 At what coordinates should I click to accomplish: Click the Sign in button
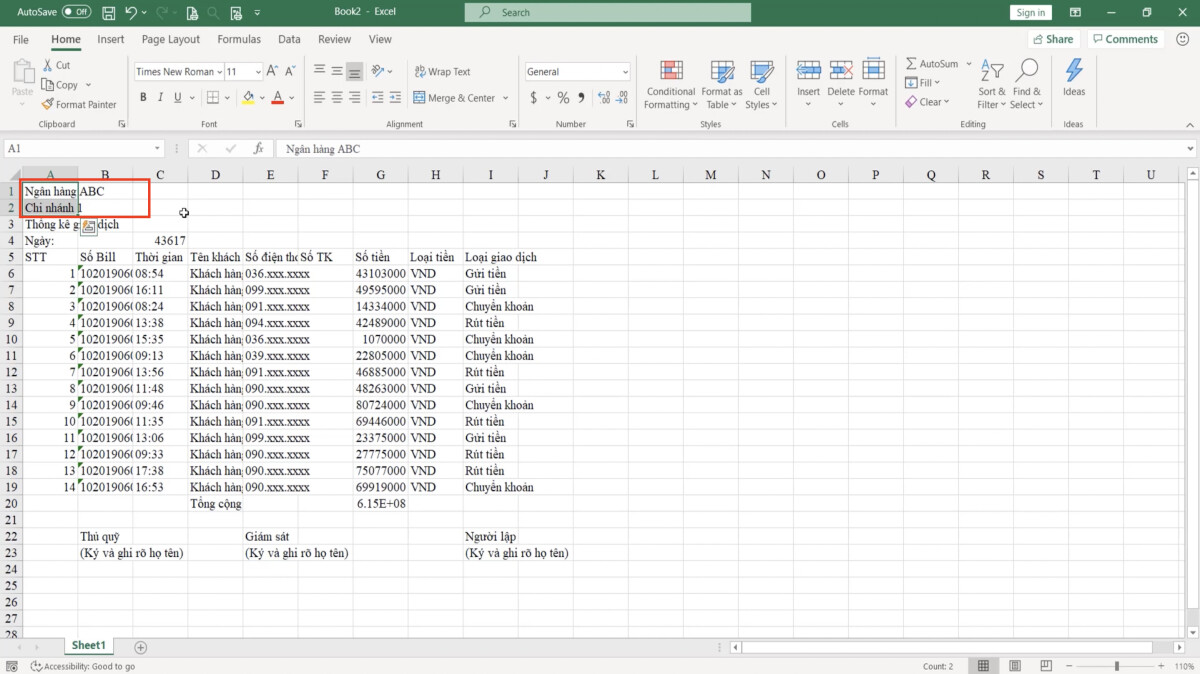[x=1030, y=12]
